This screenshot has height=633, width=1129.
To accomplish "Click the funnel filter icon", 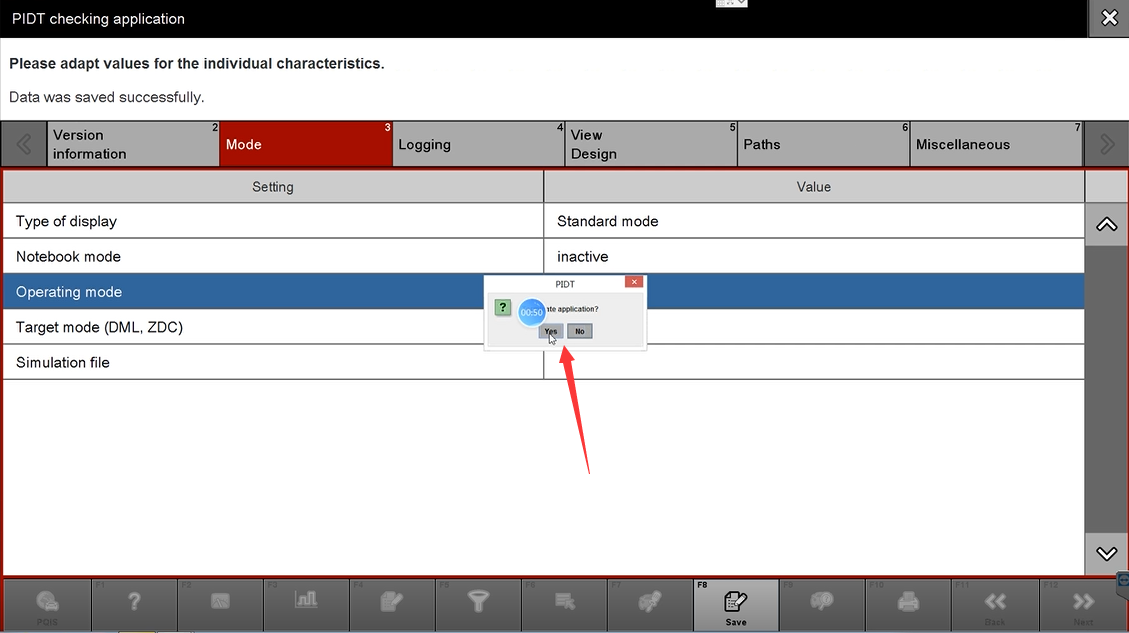I will [x=478, y=601].
